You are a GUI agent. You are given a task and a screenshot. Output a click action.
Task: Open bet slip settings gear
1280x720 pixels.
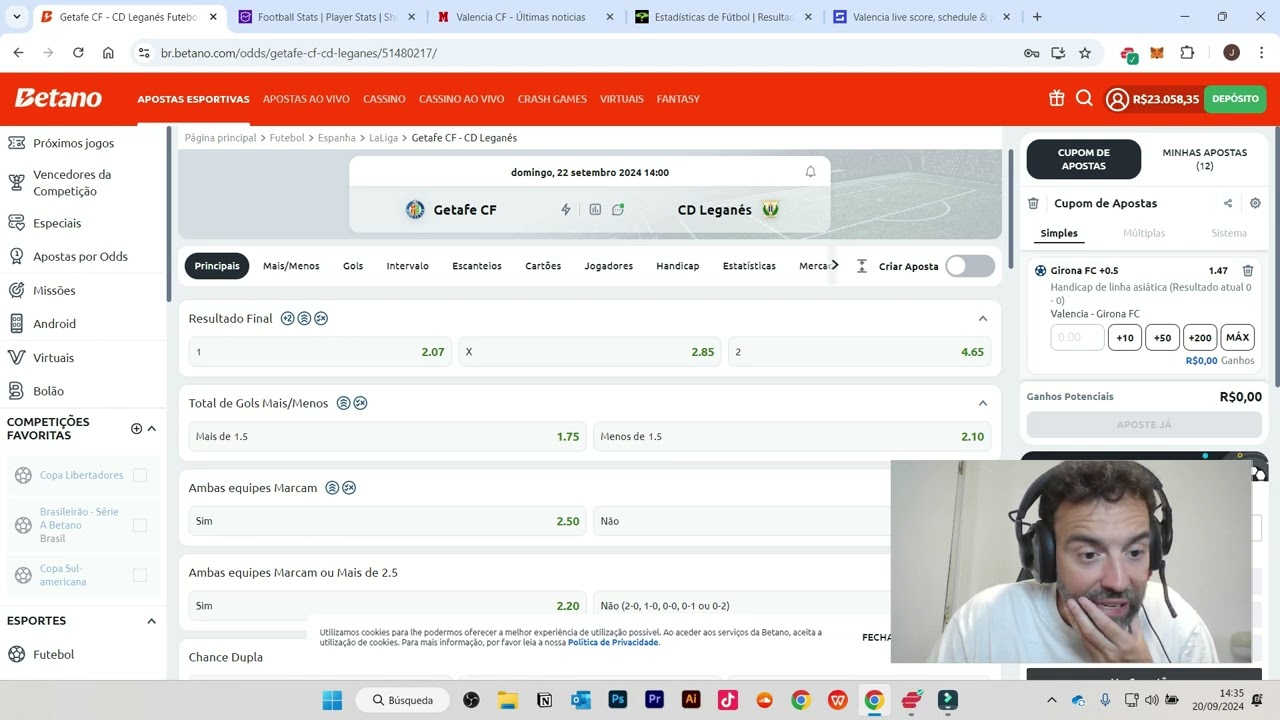(1255, 203)
